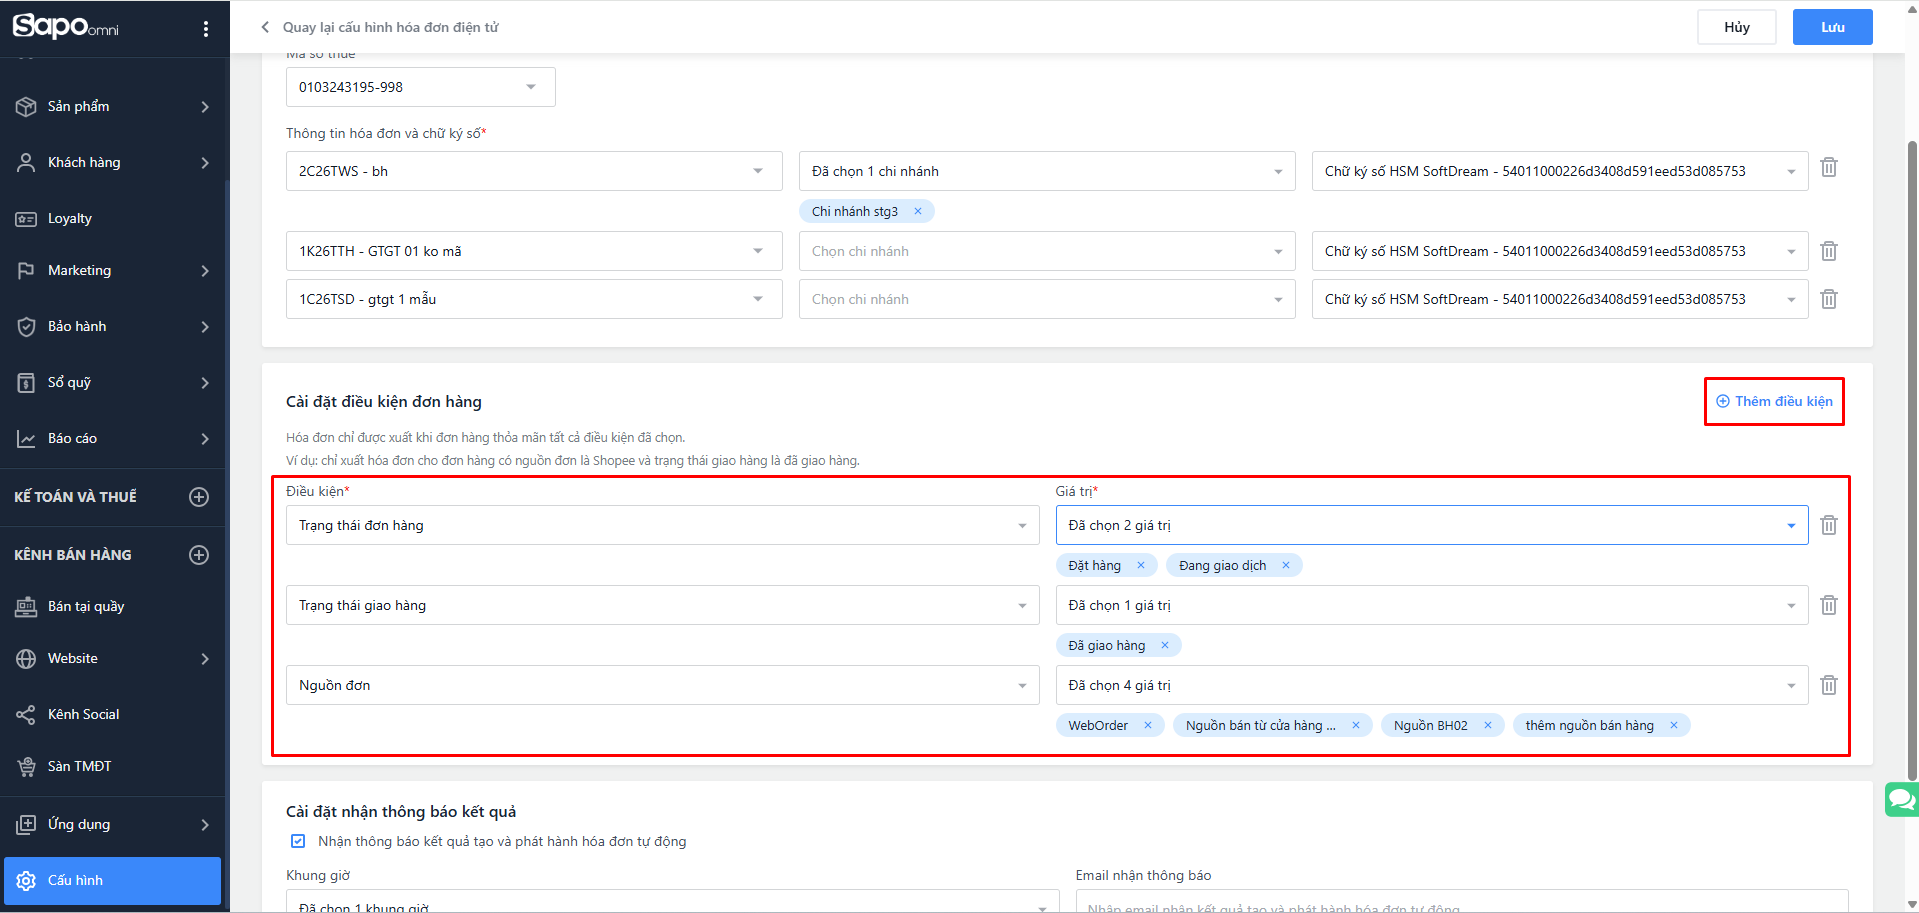Delete the Trạng thái đơn hàng condition row
Image resolution: width=1919 pixels, height=913 pixels.
1828,525
